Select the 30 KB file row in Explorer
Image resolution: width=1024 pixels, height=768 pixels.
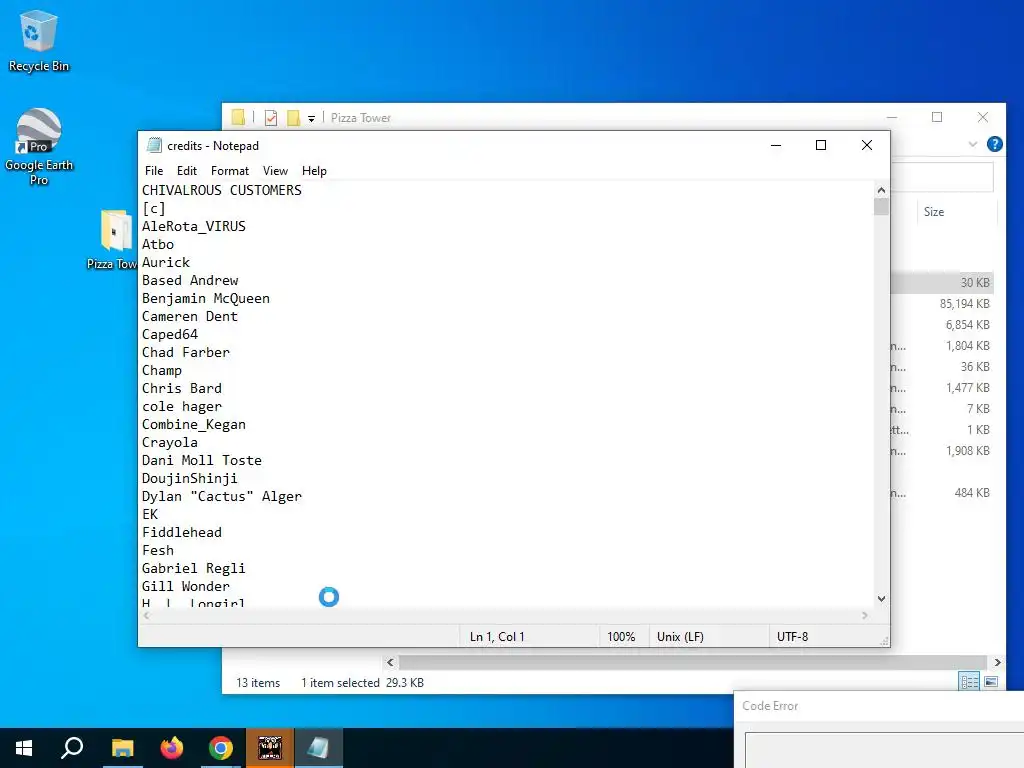tap(942, 283)
